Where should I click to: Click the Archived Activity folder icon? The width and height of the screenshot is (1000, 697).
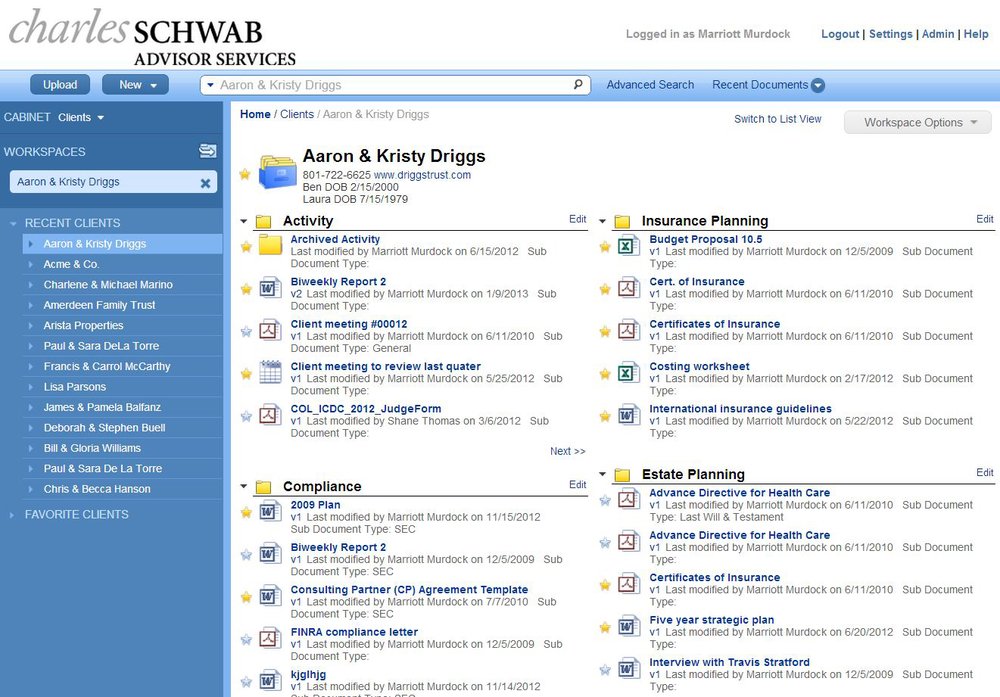(x=270, y=245)
